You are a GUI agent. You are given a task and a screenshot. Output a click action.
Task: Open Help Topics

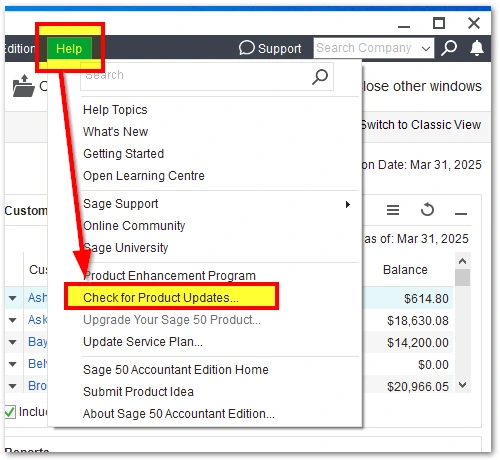(x=115, y=110)
